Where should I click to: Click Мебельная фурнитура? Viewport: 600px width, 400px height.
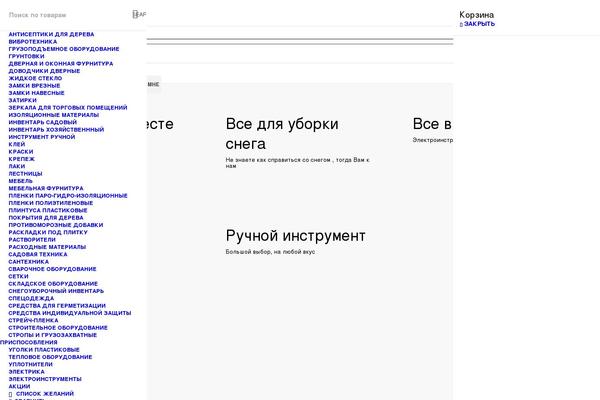(46, 188)
